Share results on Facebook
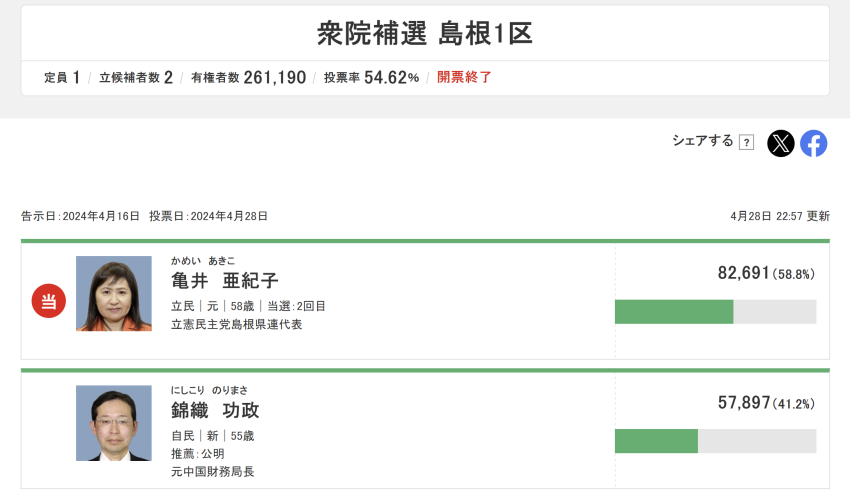This screenshot has width=850, height=491. point(814,144)
